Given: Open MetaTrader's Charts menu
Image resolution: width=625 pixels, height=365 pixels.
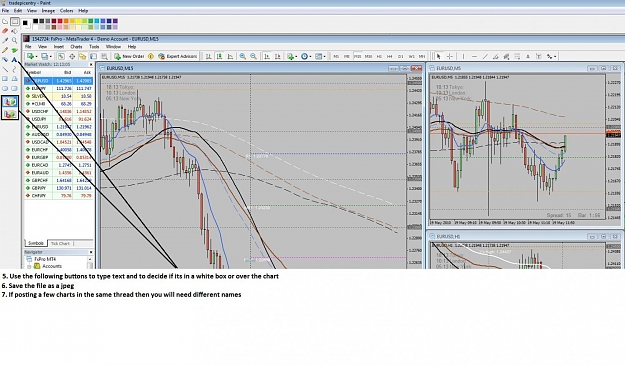Looking at the screenshot, I should click(76, 47).
